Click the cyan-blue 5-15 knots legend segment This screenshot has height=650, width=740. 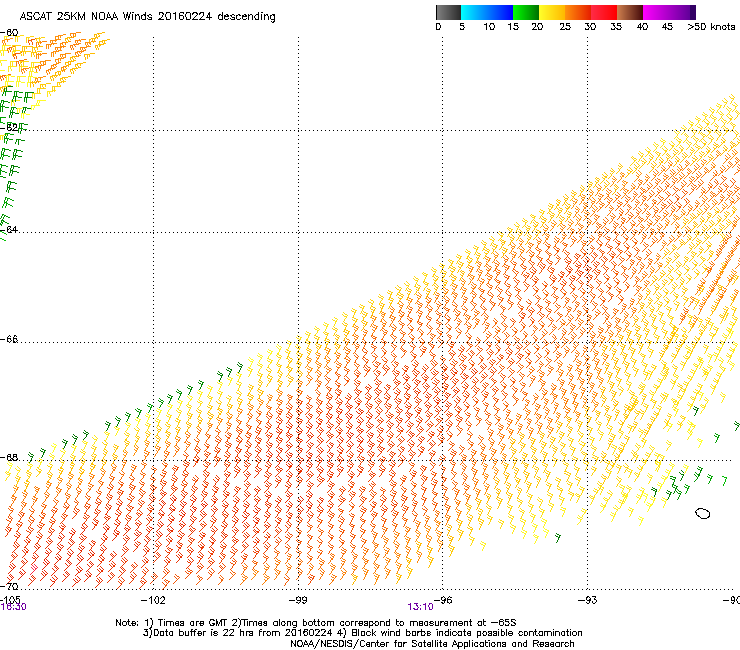tap(487, 12)
